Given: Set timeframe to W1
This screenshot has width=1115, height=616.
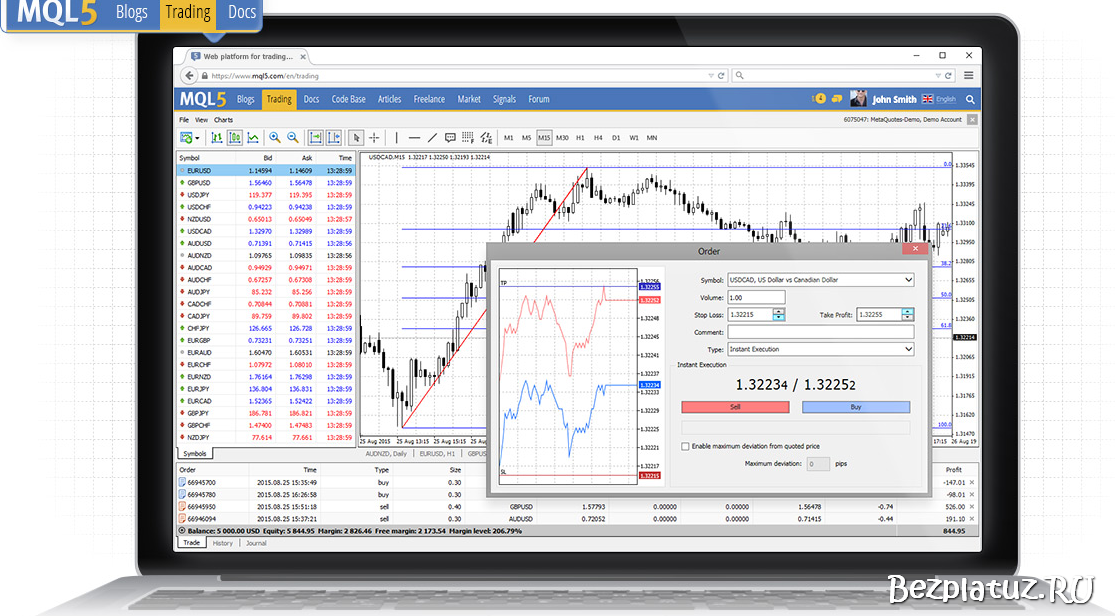Looking at the screenshot, I should (x=634, y=138).
